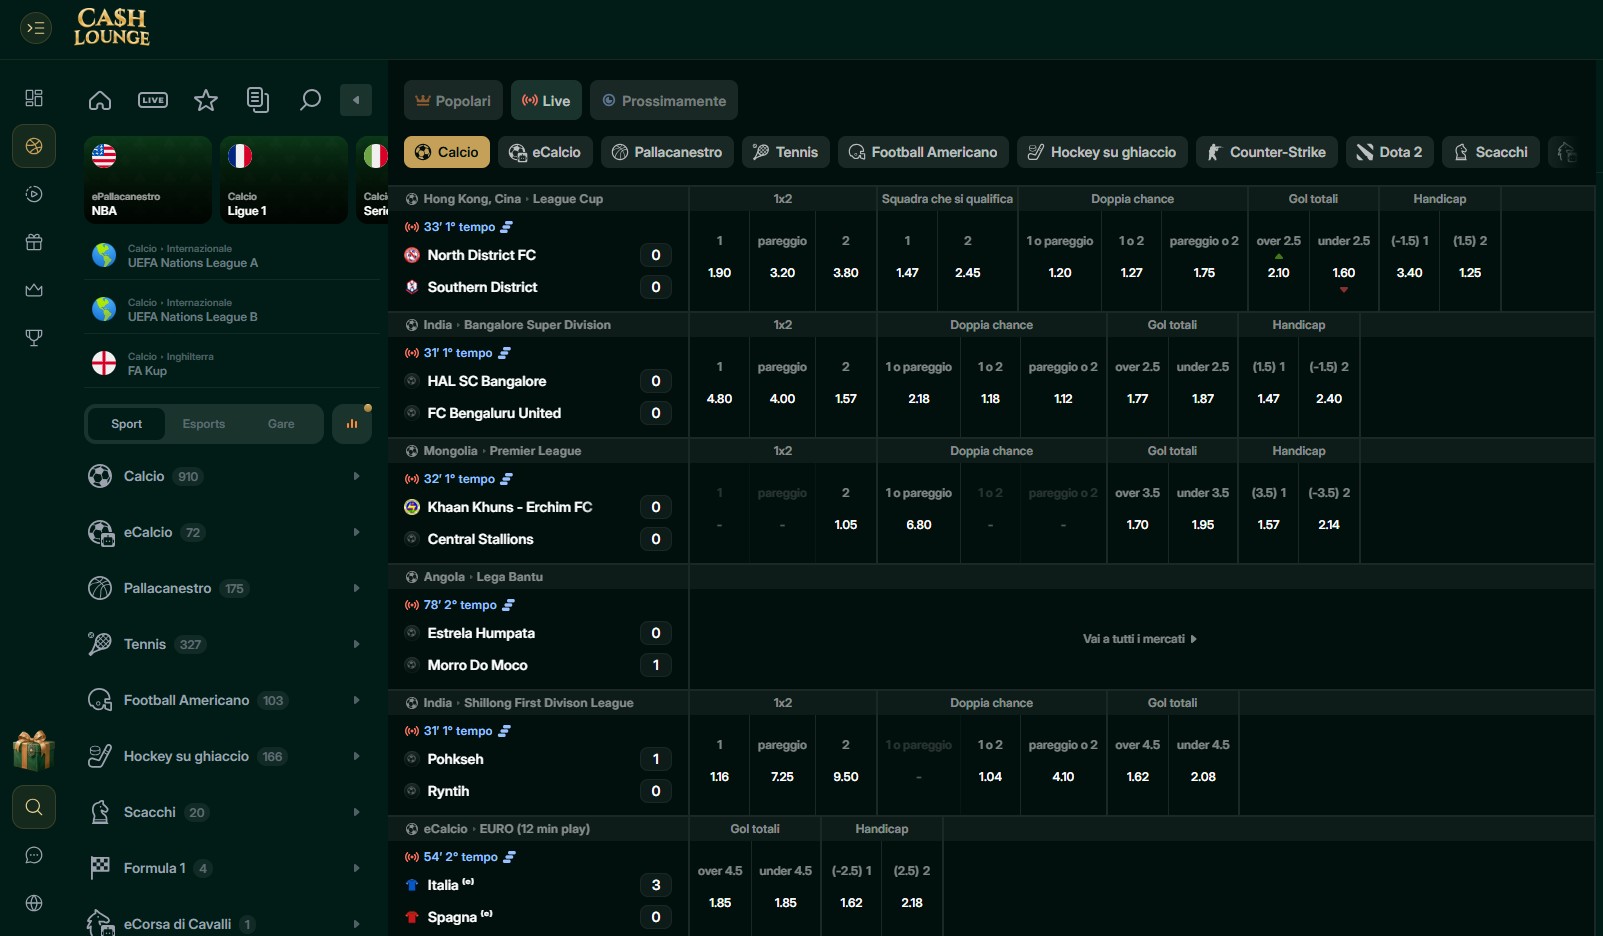Open the home icon in sportsbook toolbar
Viewport: 1603px width, 936px height.
pos(100,100)
